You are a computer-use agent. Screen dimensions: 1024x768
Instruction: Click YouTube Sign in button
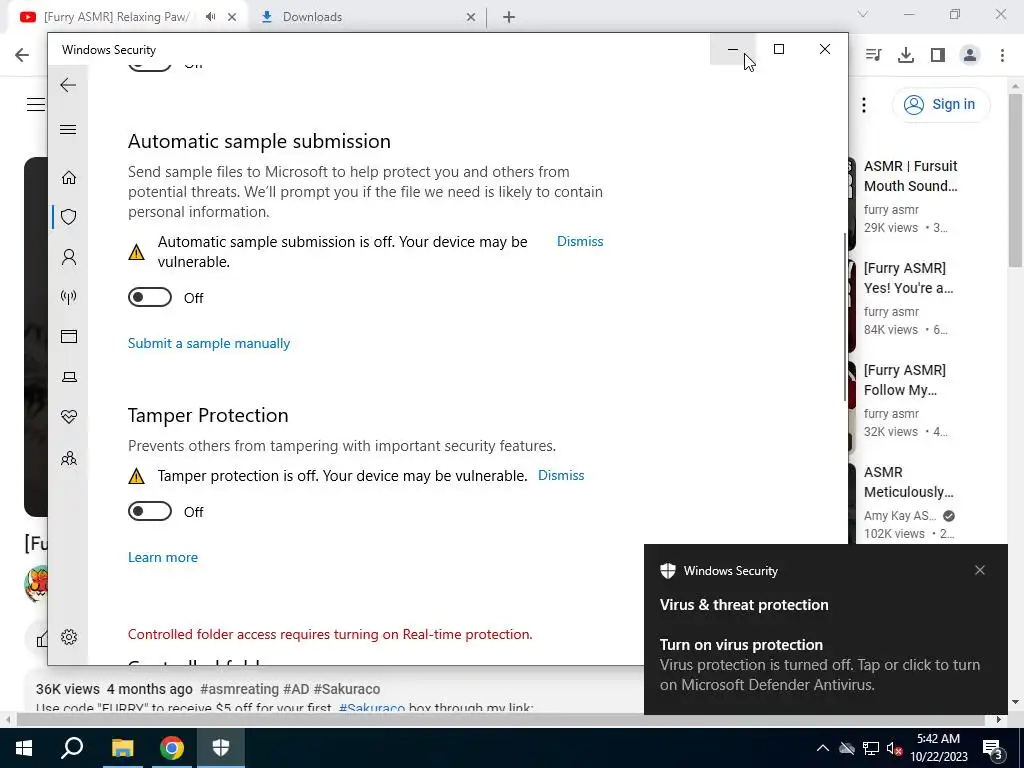(x=941, y=104)
